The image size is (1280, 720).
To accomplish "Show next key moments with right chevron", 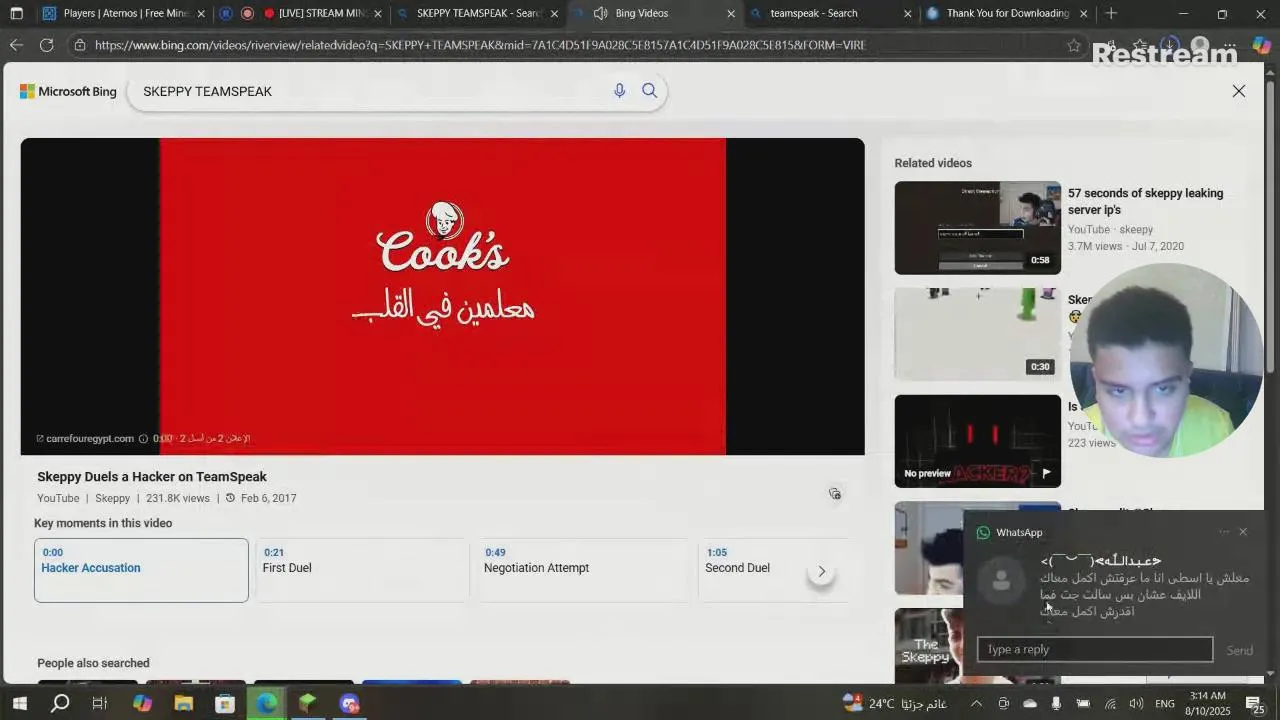I will point(822,572).
